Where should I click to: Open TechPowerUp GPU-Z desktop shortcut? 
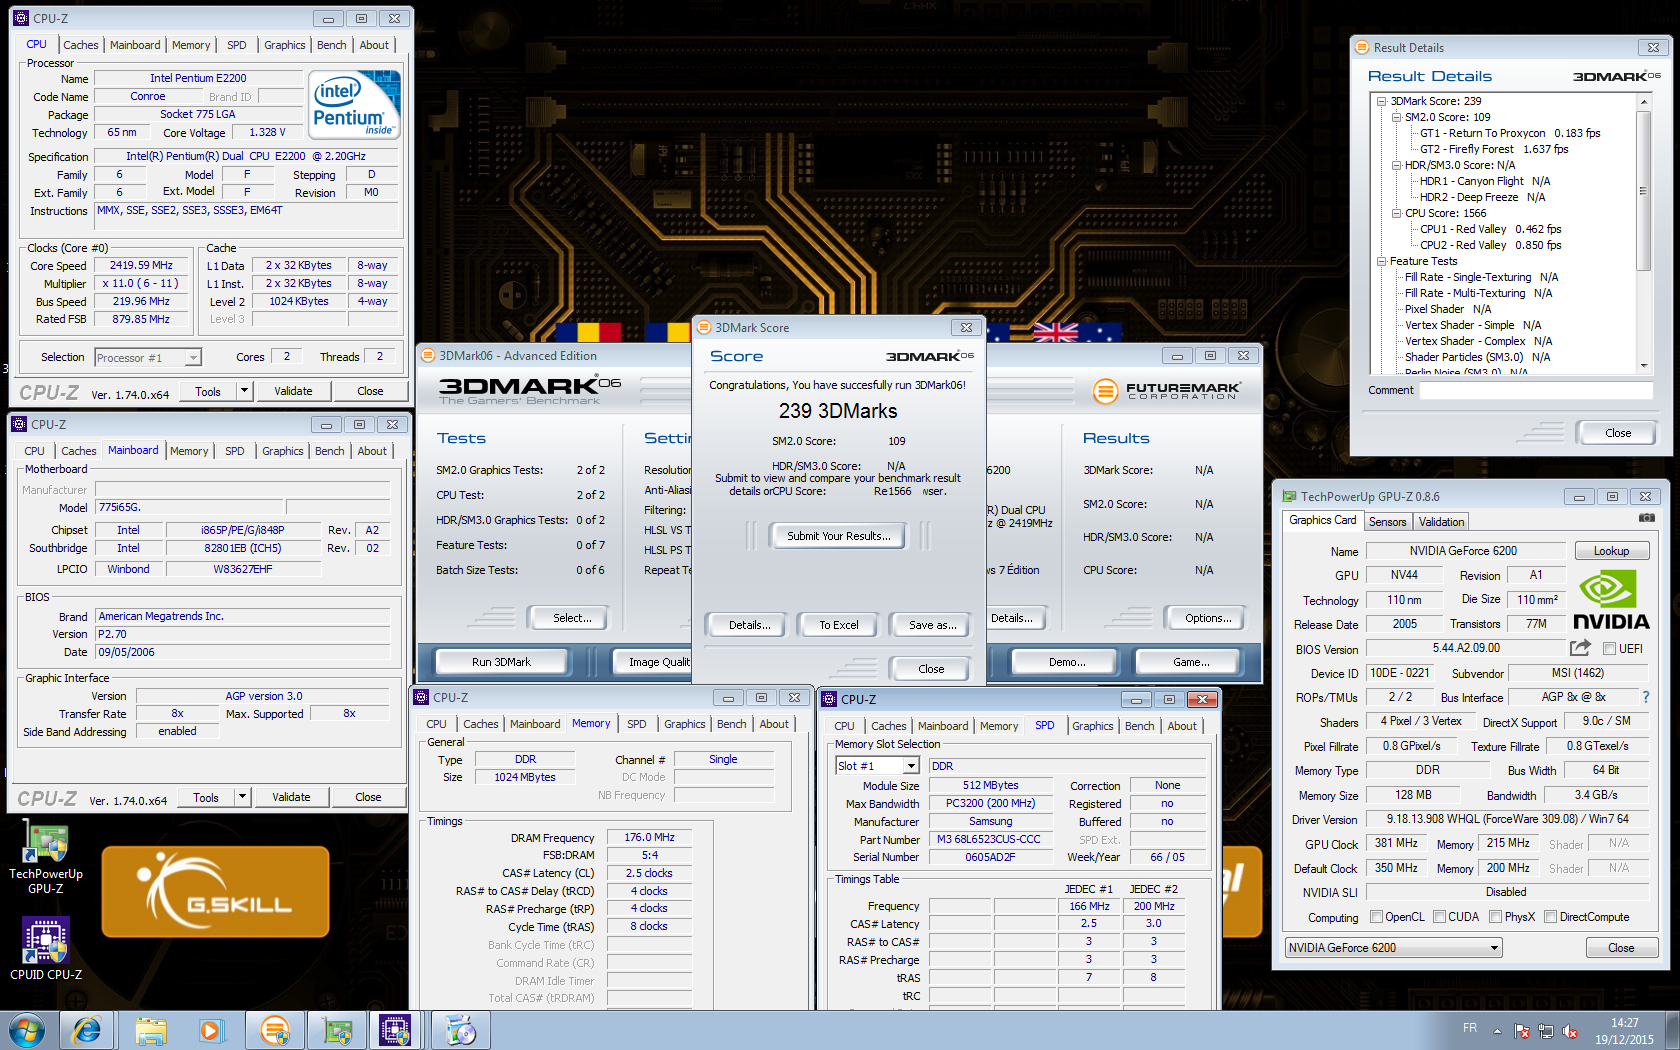[46, 857]
